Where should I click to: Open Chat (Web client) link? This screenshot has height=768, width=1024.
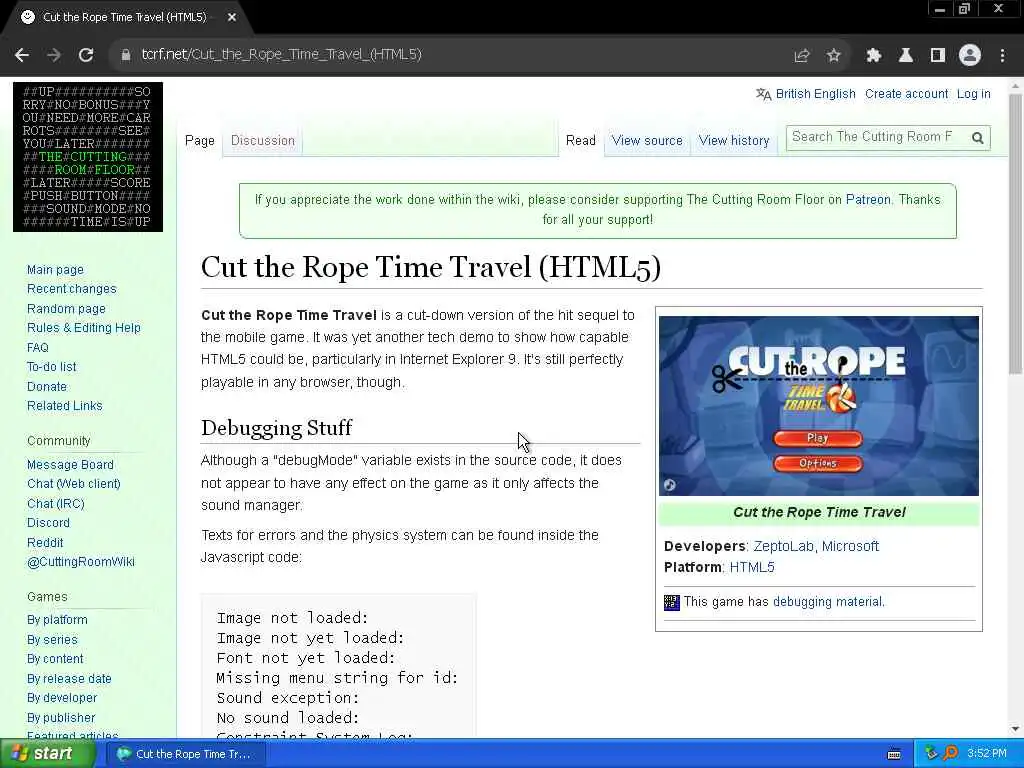point(74,484)
